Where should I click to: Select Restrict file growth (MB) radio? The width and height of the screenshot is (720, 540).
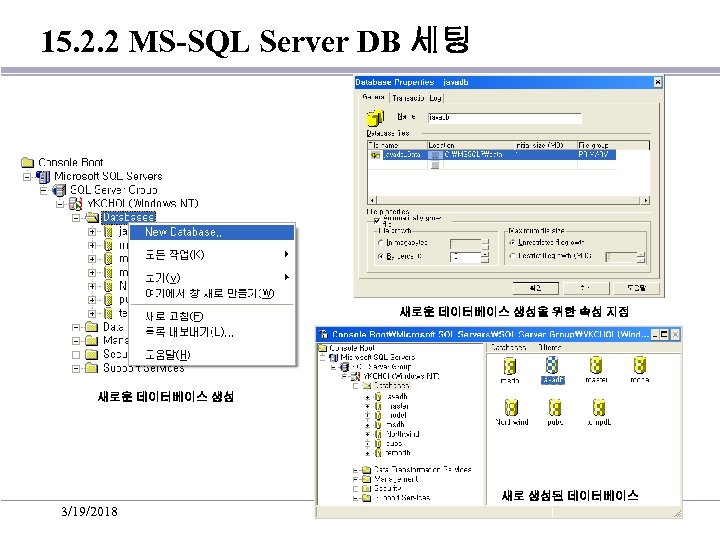[512, 255]
